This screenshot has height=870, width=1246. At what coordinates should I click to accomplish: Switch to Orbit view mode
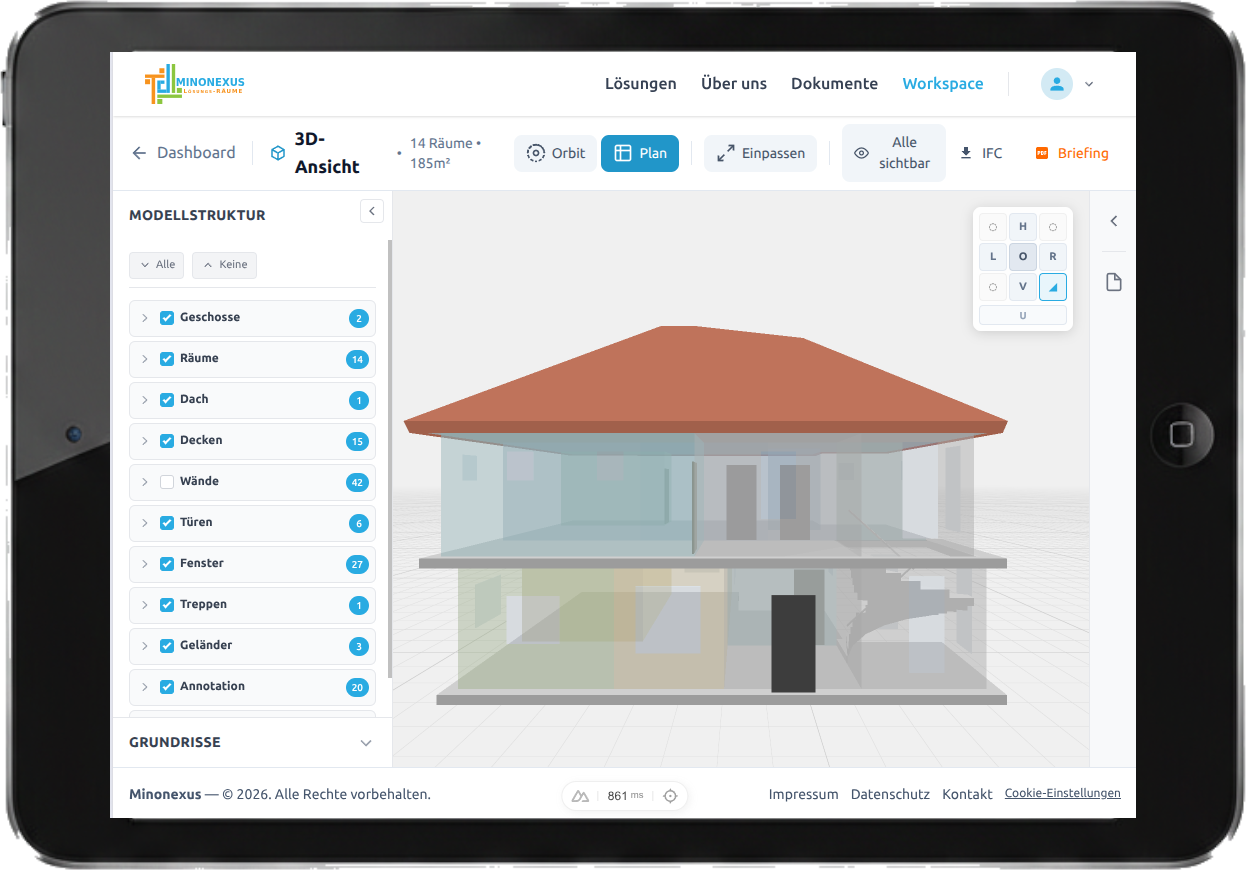click(556, 153)
